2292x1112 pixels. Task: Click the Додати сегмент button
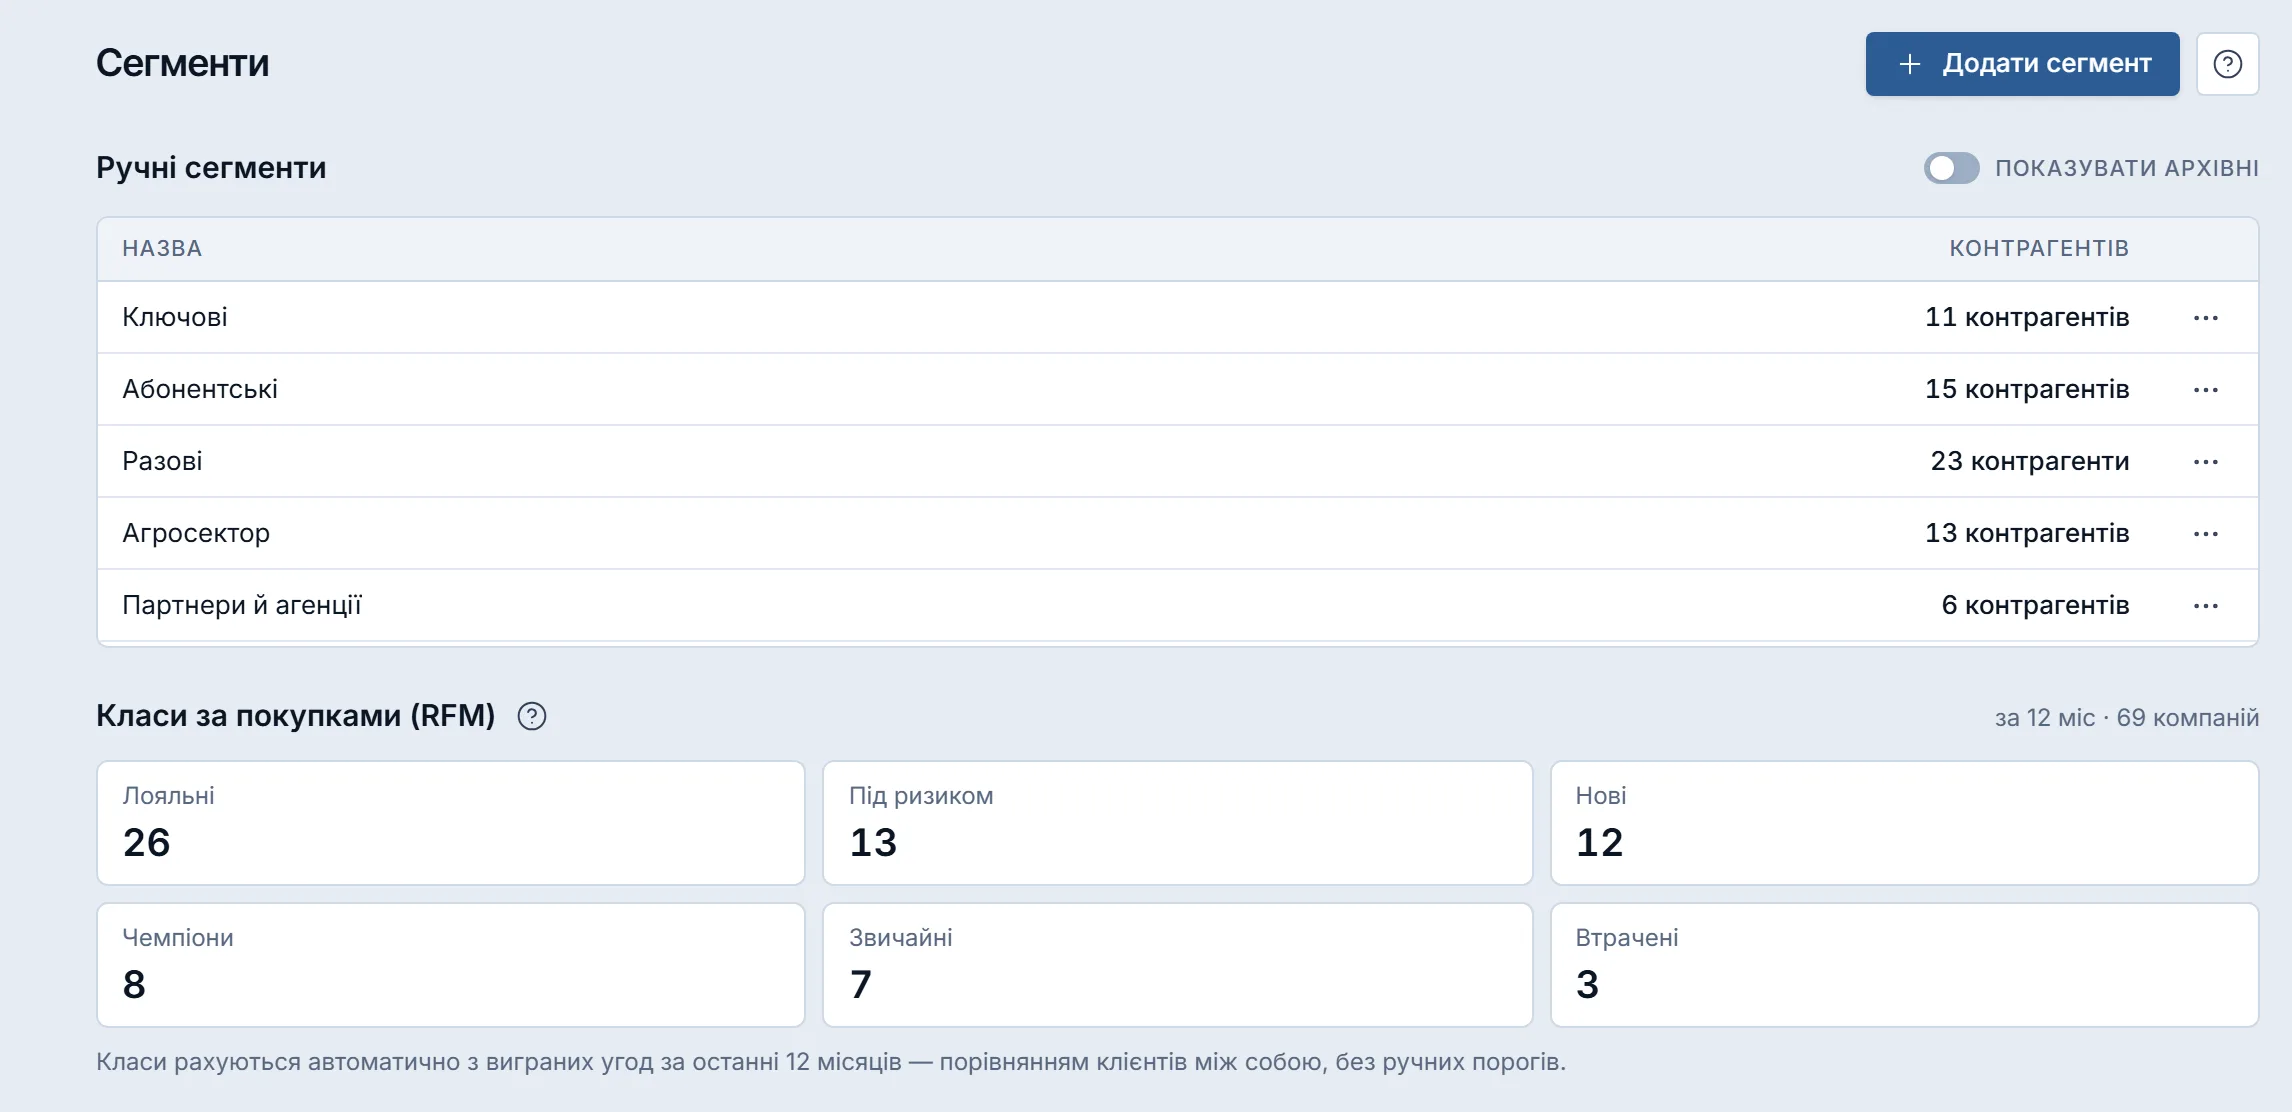[x=2022, y=64]
